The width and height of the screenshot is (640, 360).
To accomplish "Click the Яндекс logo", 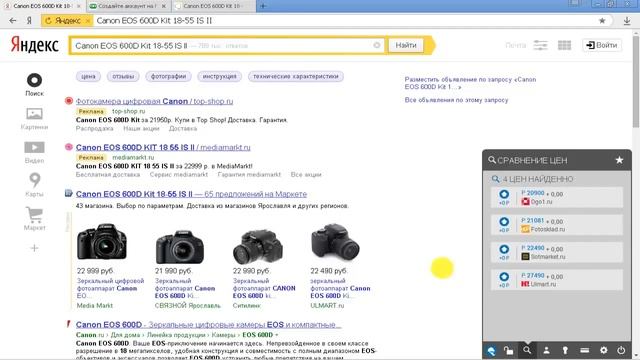I will point(35,44).
